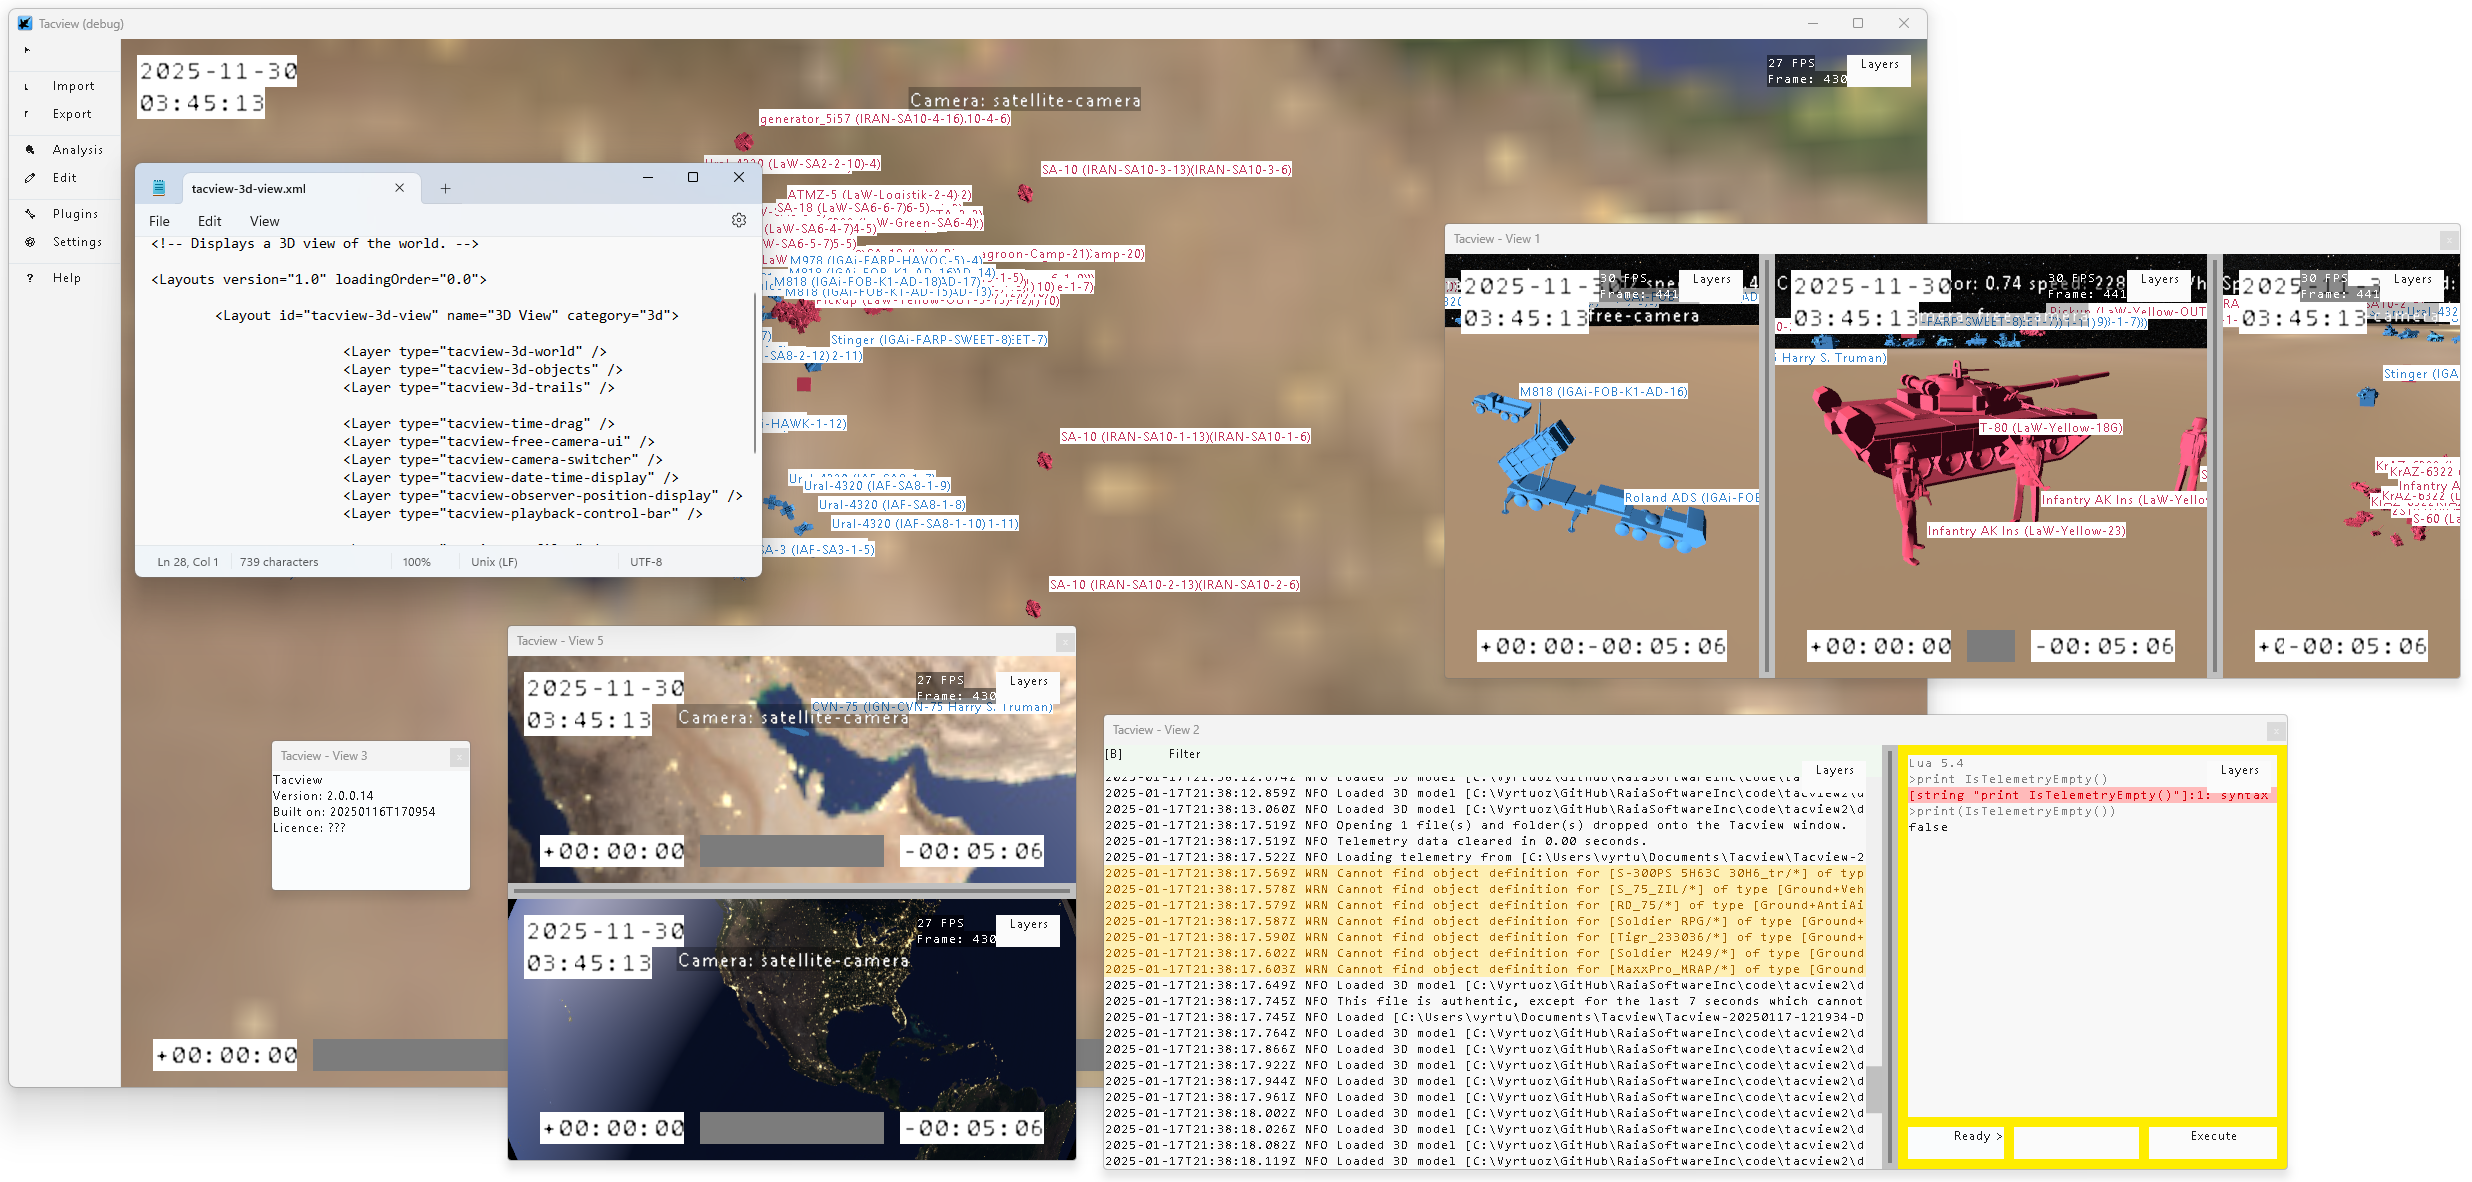Click the Lua command input field
The image size is (2472, 1182).
[2075, 1142]
